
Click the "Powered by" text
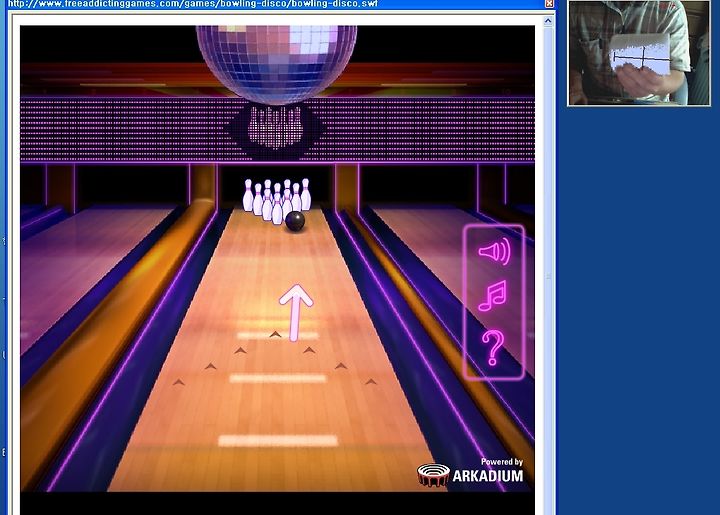pos(501,462)
